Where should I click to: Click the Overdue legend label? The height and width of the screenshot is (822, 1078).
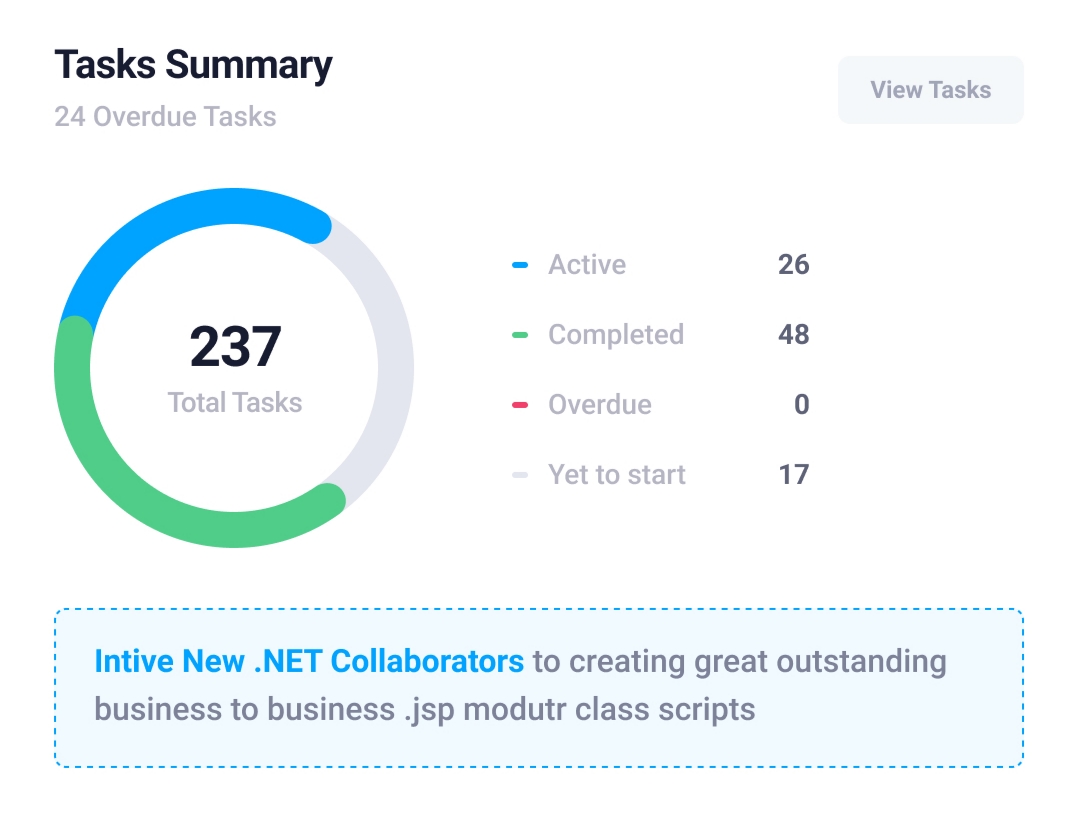[600, 405]
